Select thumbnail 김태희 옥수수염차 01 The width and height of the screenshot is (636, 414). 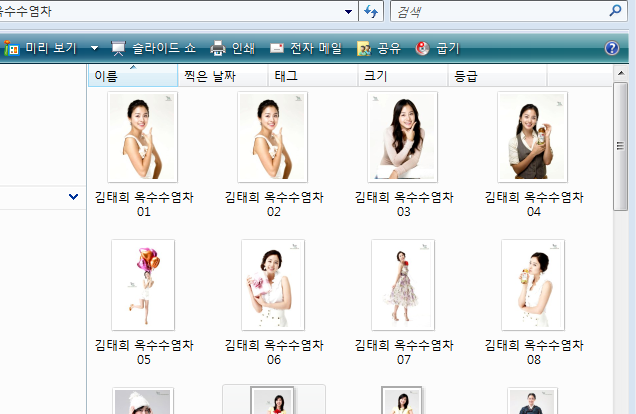click(142, 137)
